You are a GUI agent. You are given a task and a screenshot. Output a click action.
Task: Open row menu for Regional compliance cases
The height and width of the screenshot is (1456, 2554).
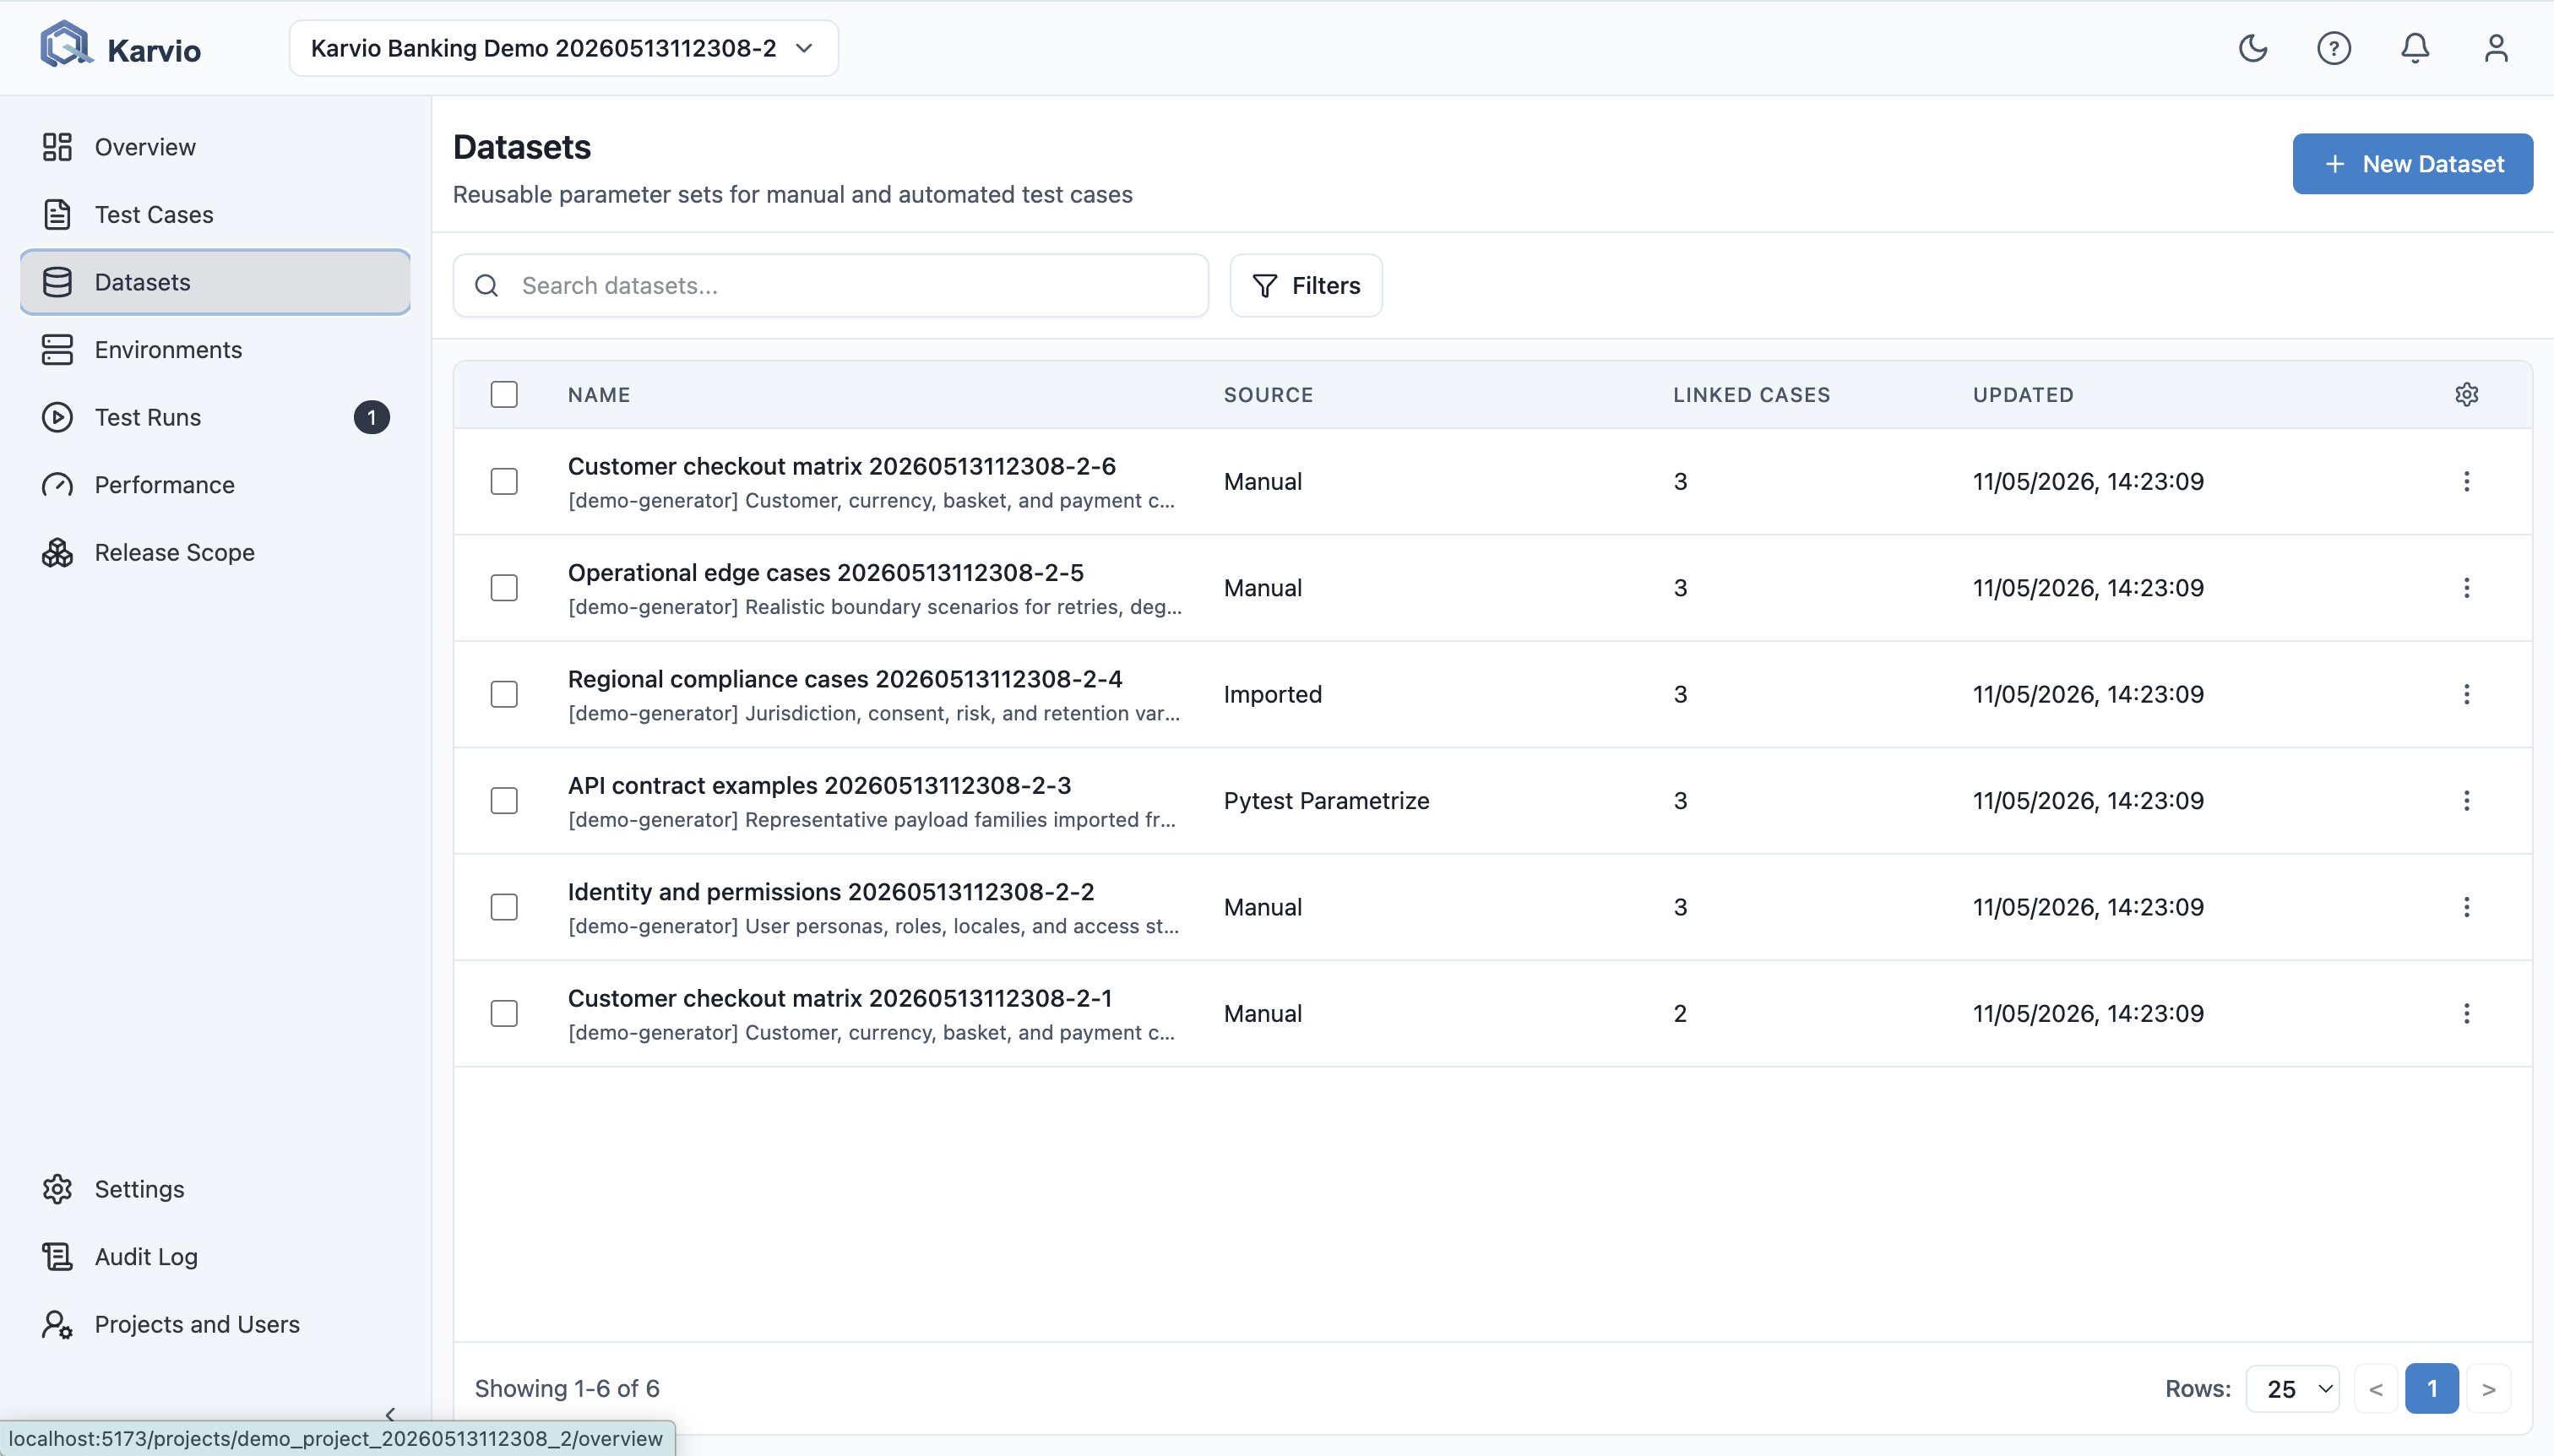[x=2466, y=694]
